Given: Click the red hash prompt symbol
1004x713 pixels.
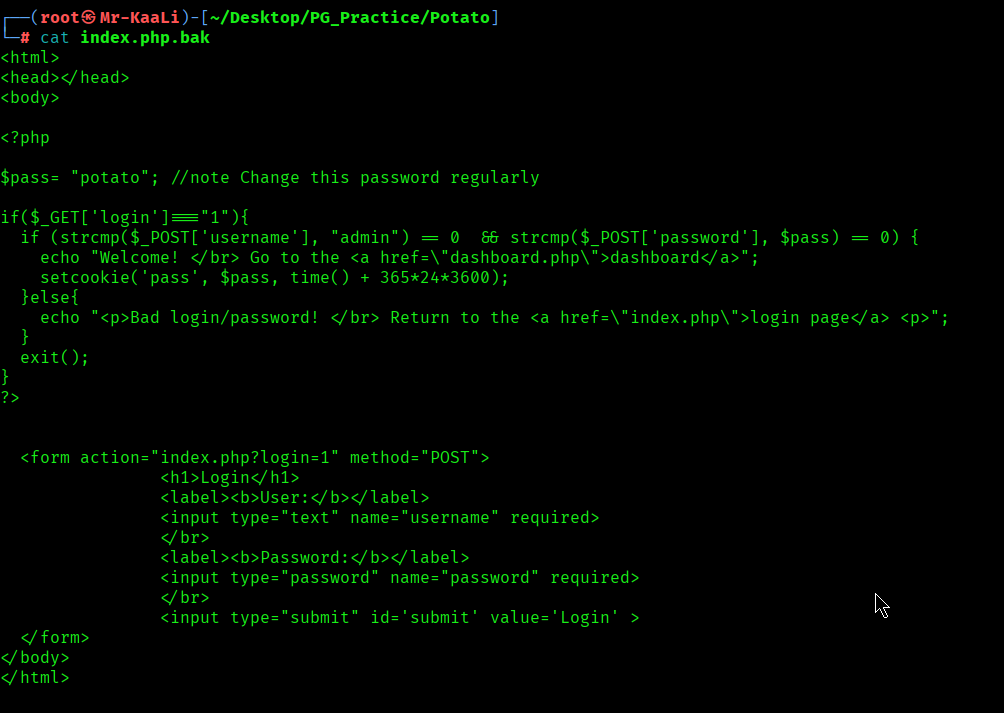Looking at the screenshot, I should (x=25, y=38).
